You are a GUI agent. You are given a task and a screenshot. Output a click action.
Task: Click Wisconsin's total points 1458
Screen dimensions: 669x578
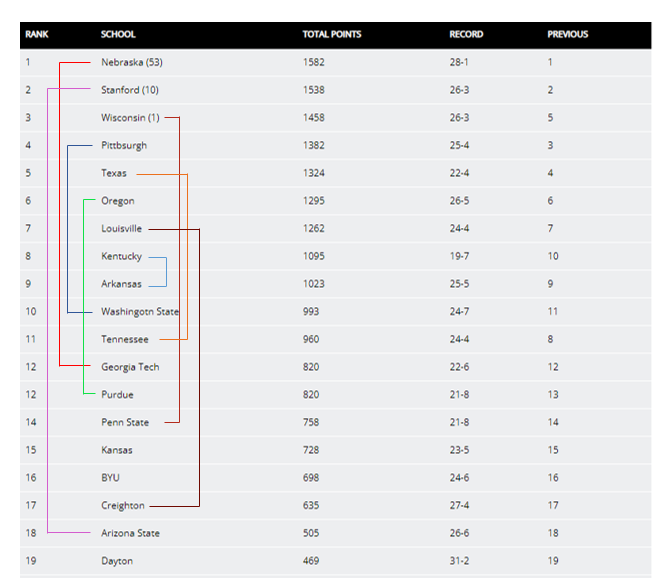314,118
